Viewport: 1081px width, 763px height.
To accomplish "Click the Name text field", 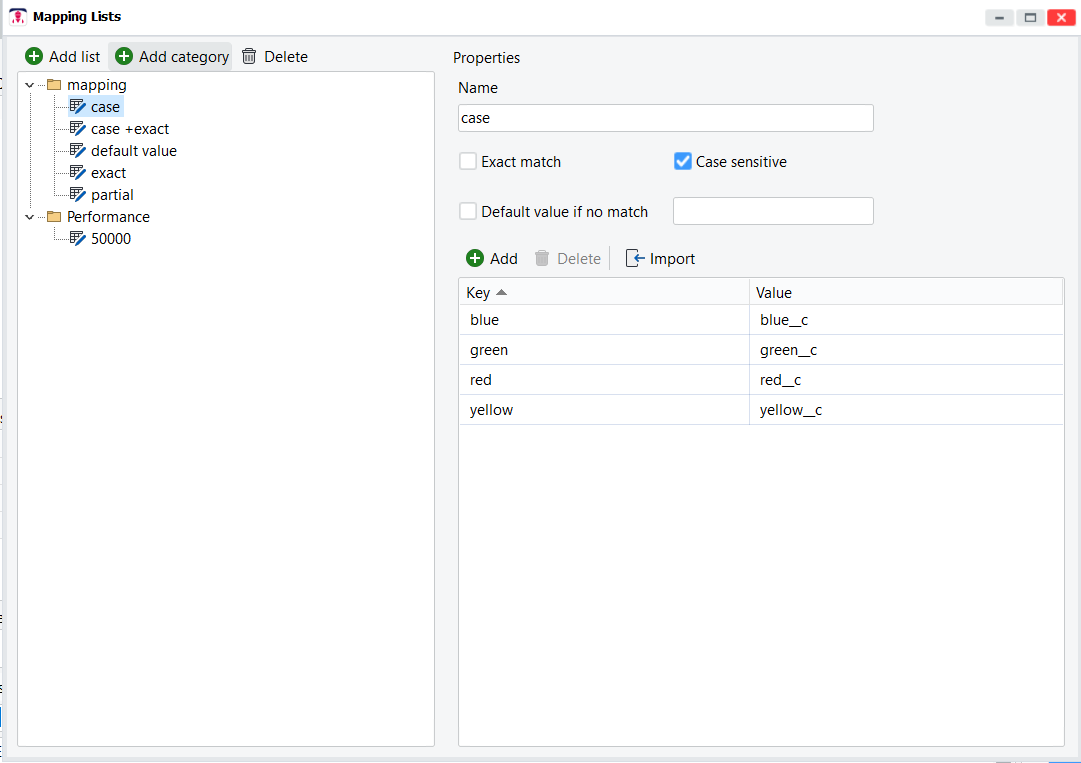I will click(x=665, y=118).
